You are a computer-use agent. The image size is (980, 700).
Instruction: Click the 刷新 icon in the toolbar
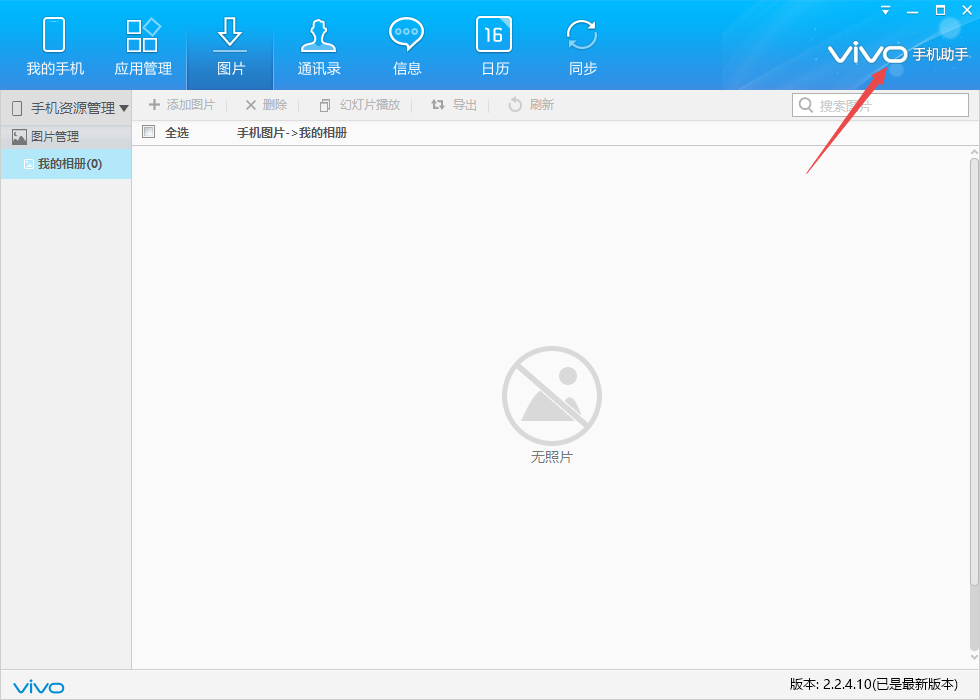pyautogui.click(x=530, y=105)
